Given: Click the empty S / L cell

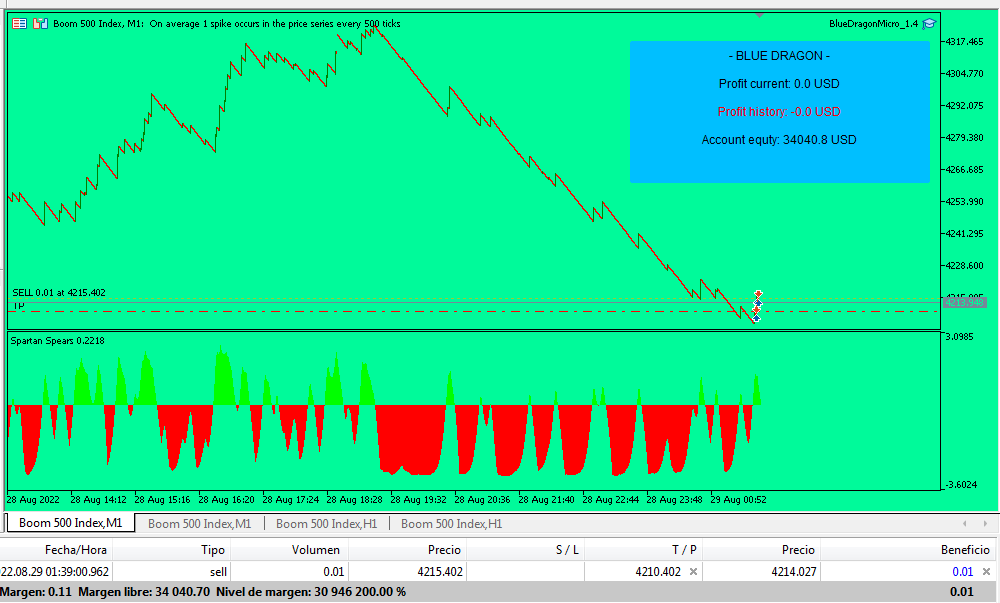Looking at the screenshot, I should point(525,572).
